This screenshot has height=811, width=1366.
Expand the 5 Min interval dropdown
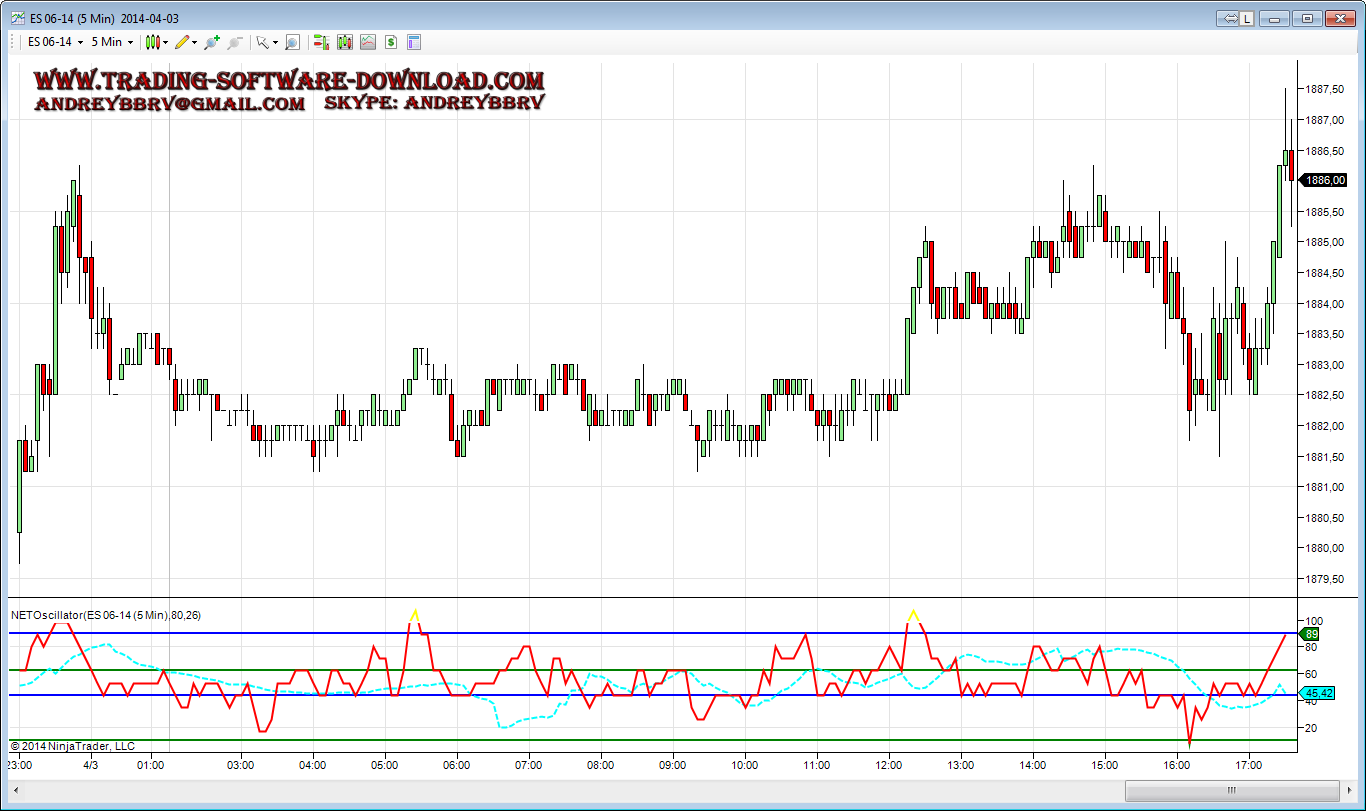pos(112,42)
